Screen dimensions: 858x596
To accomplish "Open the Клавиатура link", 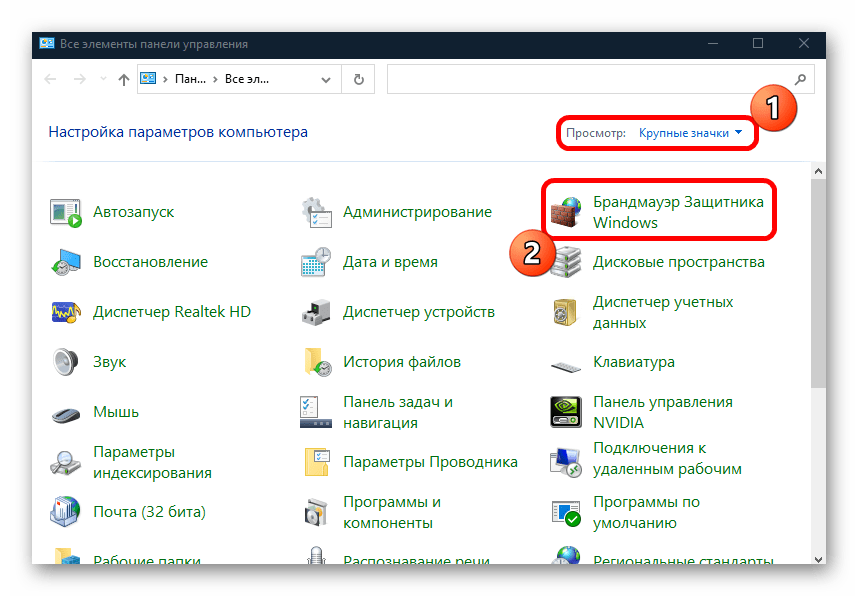I will 634,362.
